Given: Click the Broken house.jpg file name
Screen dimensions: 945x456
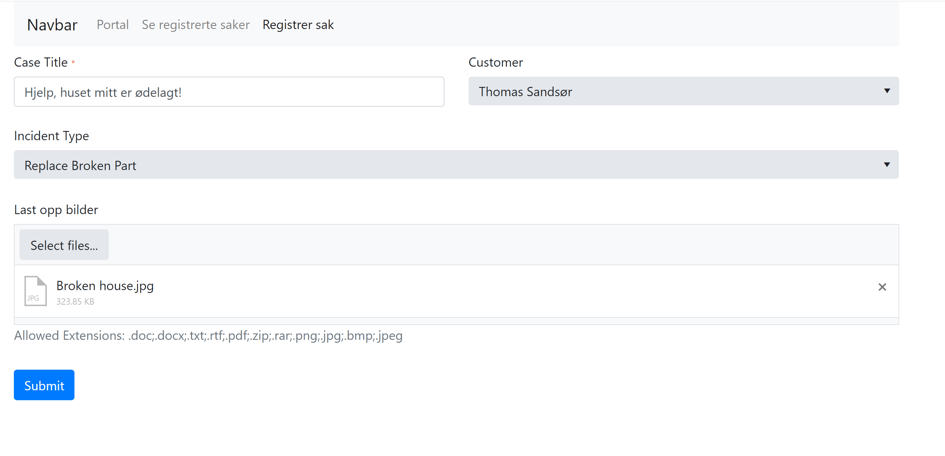Looking at the screenshot, I should coord(105,286).
